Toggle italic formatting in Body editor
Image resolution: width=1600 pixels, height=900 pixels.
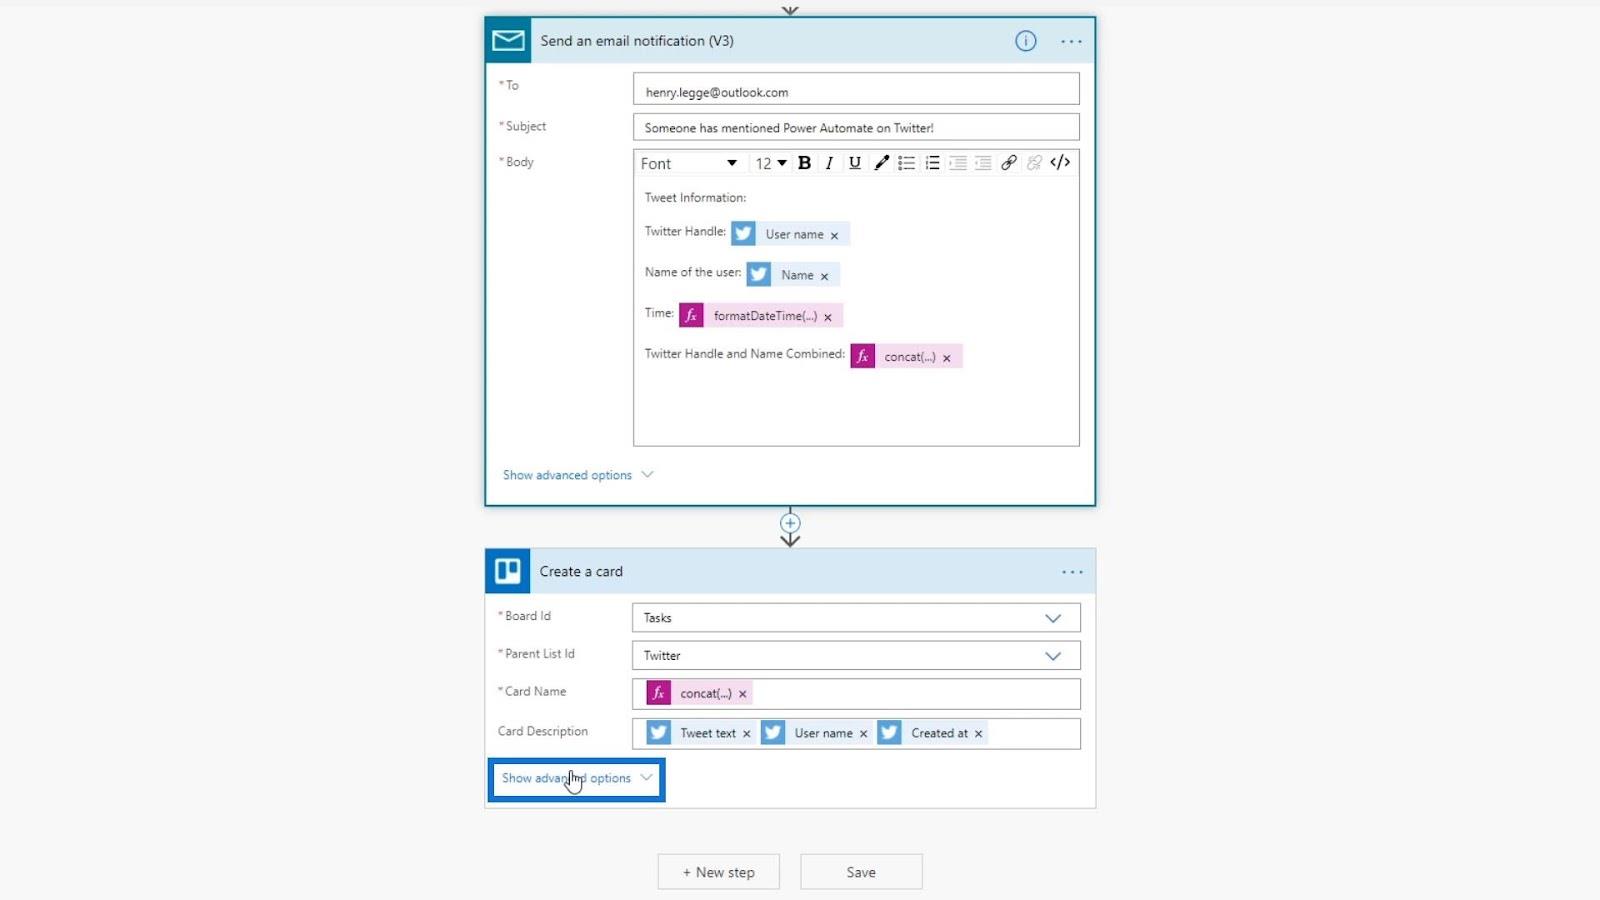tap(829, 163)
